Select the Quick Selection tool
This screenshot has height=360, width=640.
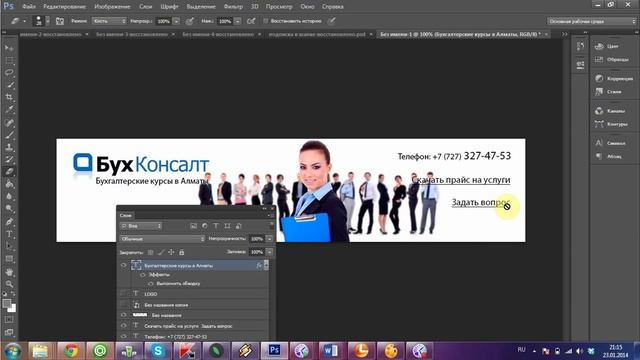pos(9,85)
